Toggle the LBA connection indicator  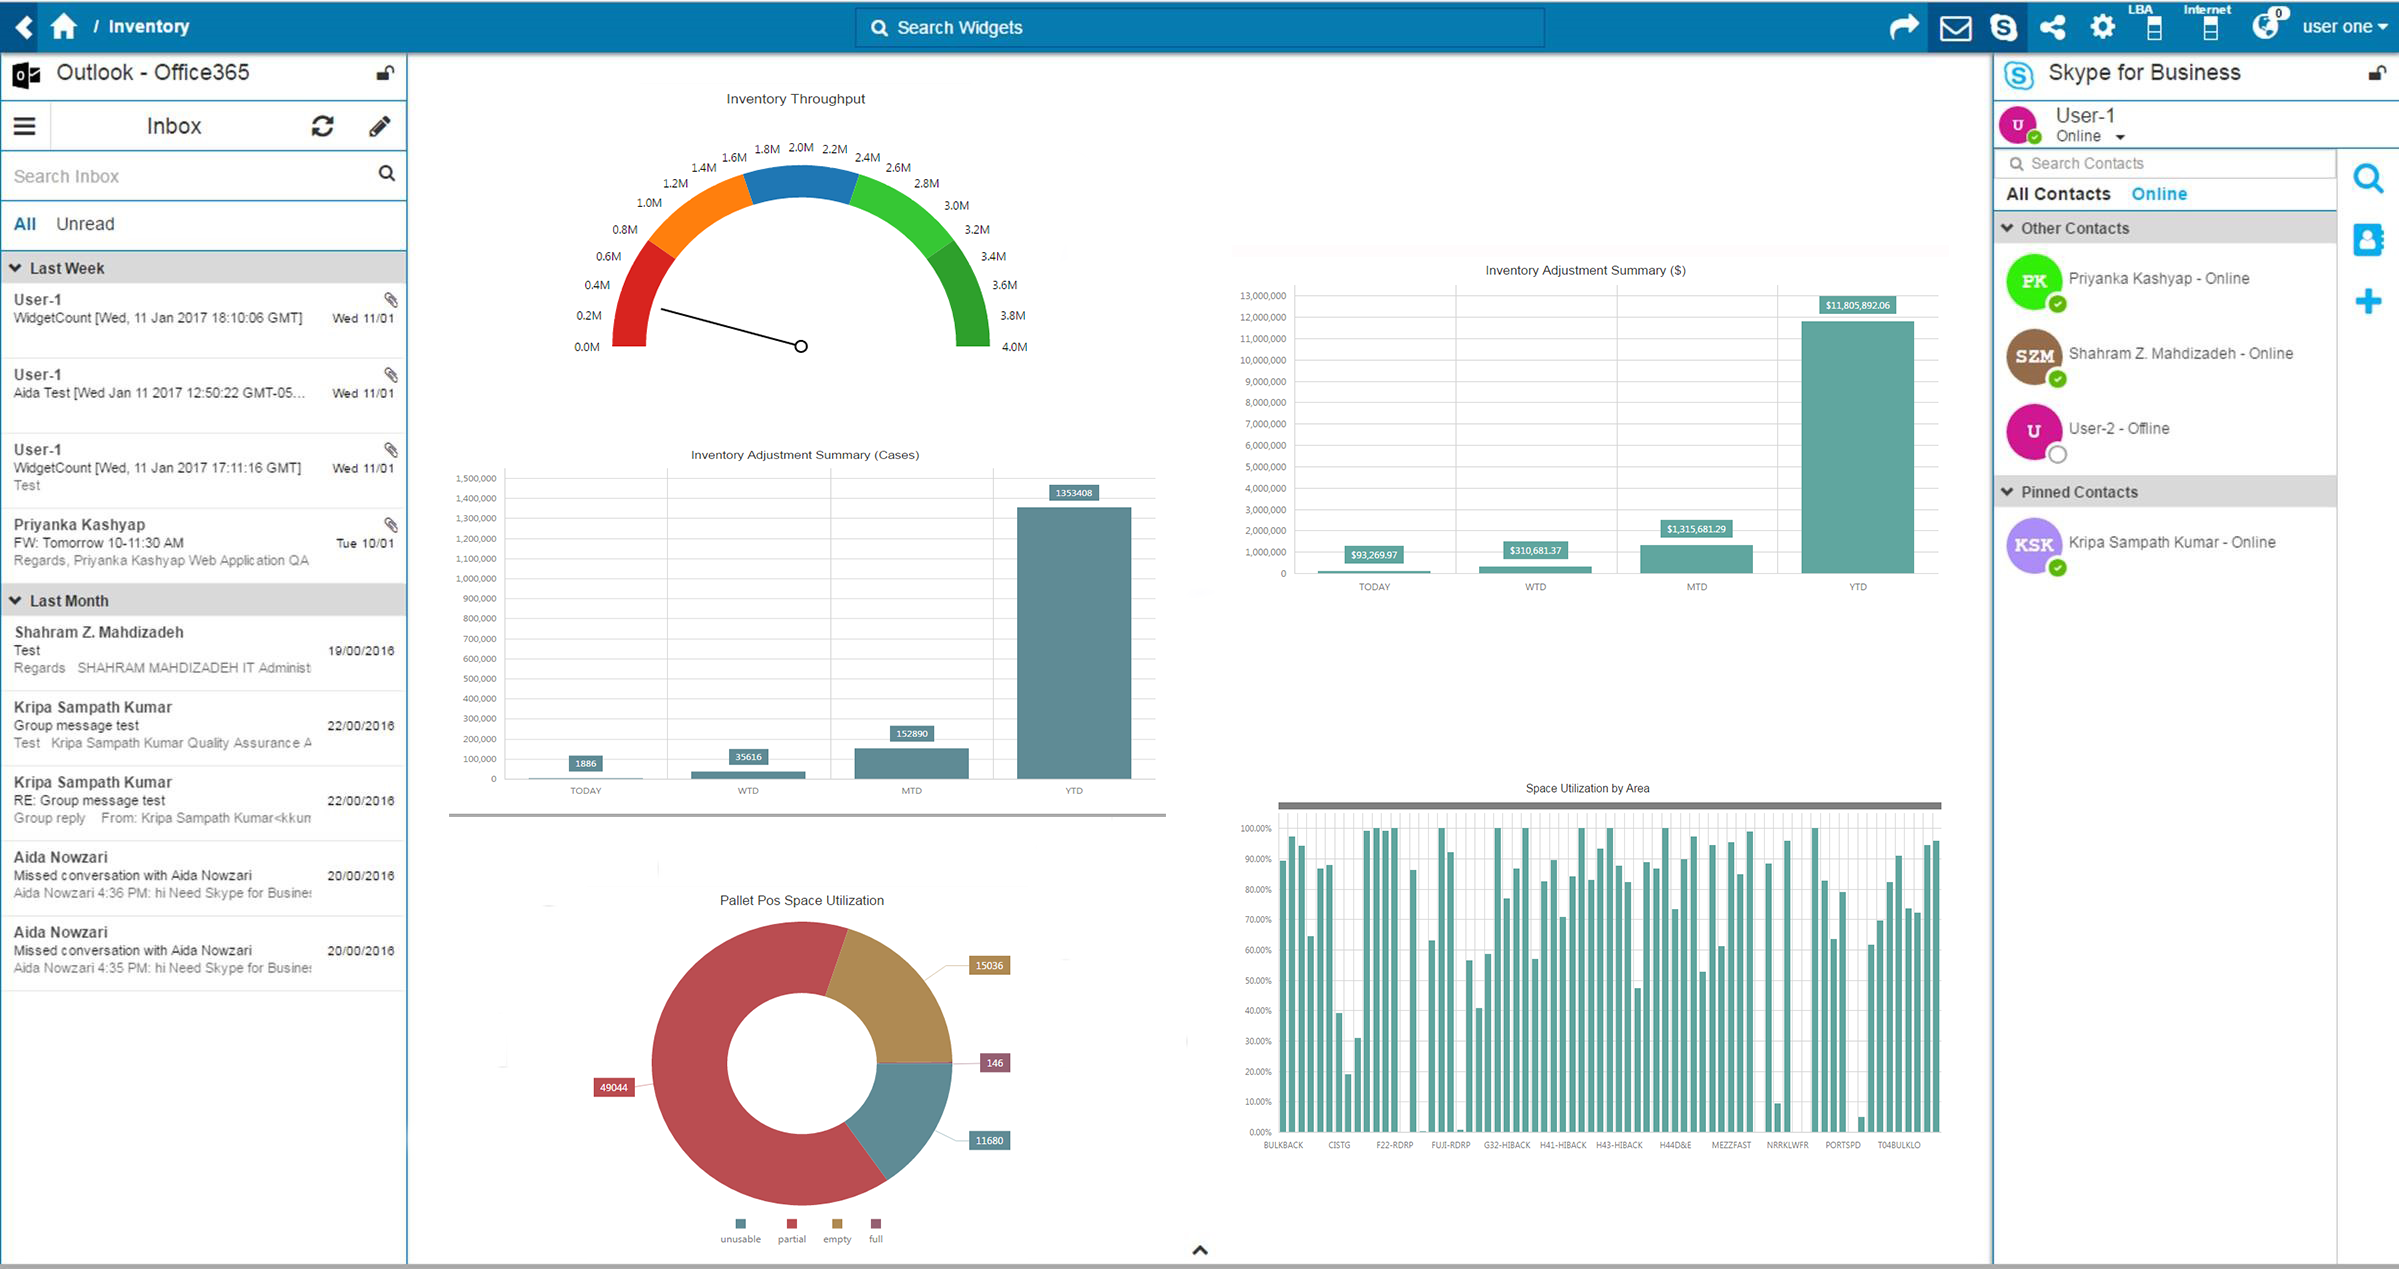pos(2154,28)
